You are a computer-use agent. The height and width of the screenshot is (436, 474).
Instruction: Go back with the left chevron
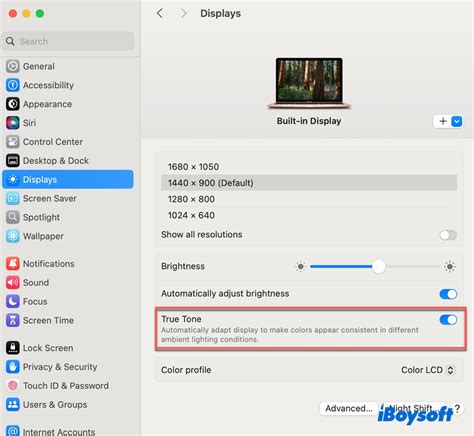coord(160,13)
